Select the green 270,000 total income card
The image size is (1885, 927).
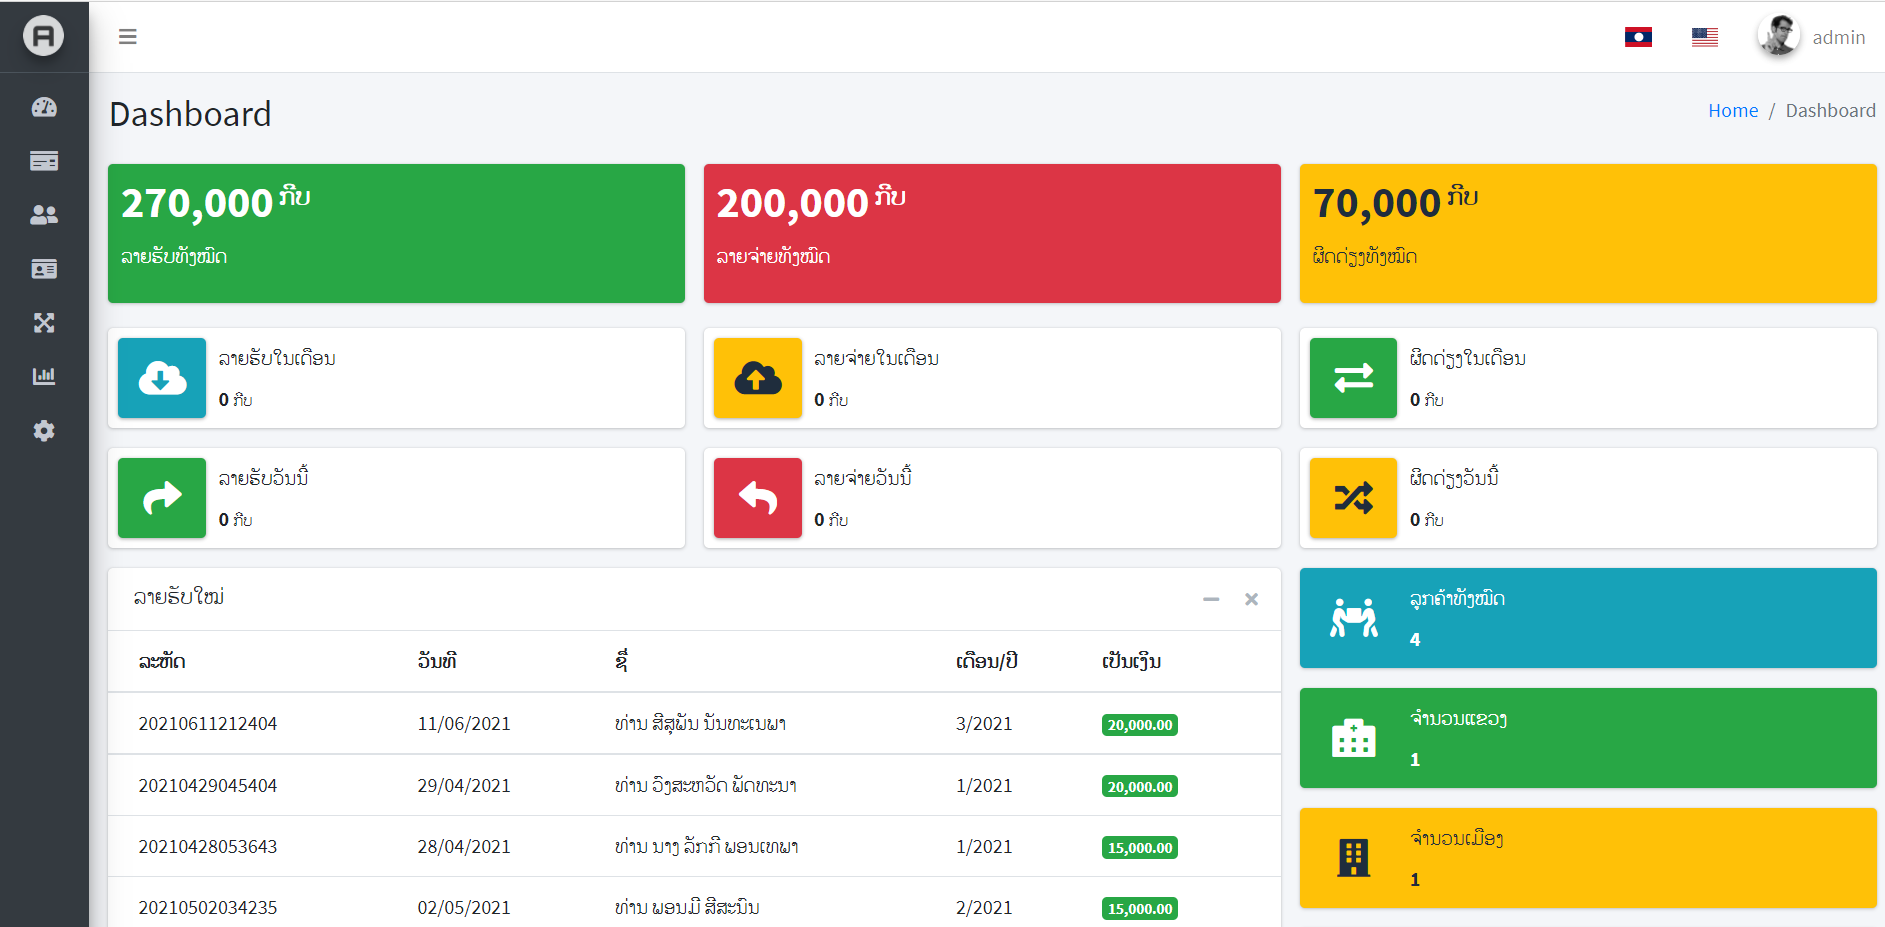click(396, 233)
